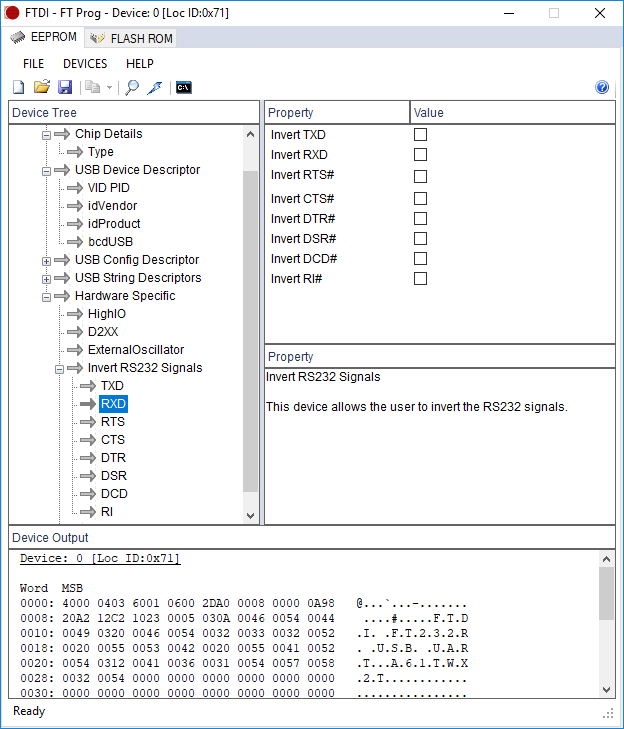The image size is (624, 729).
Task: Click arrow icon beside Hardware Specific
Action: click(x=62, y=296)
